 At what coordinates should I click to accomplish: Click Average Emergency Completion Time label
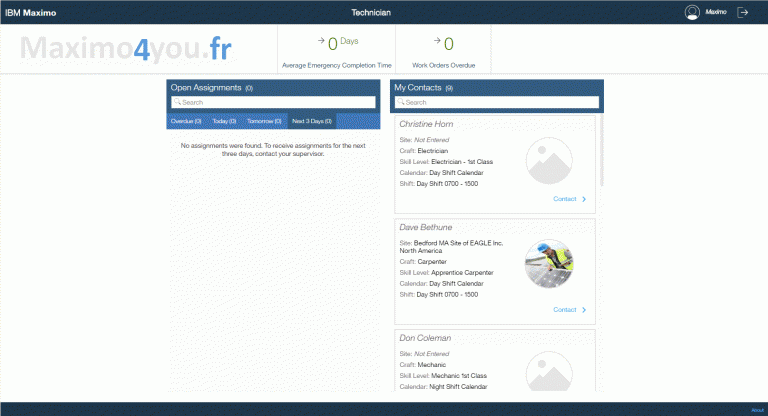(337, 65)
